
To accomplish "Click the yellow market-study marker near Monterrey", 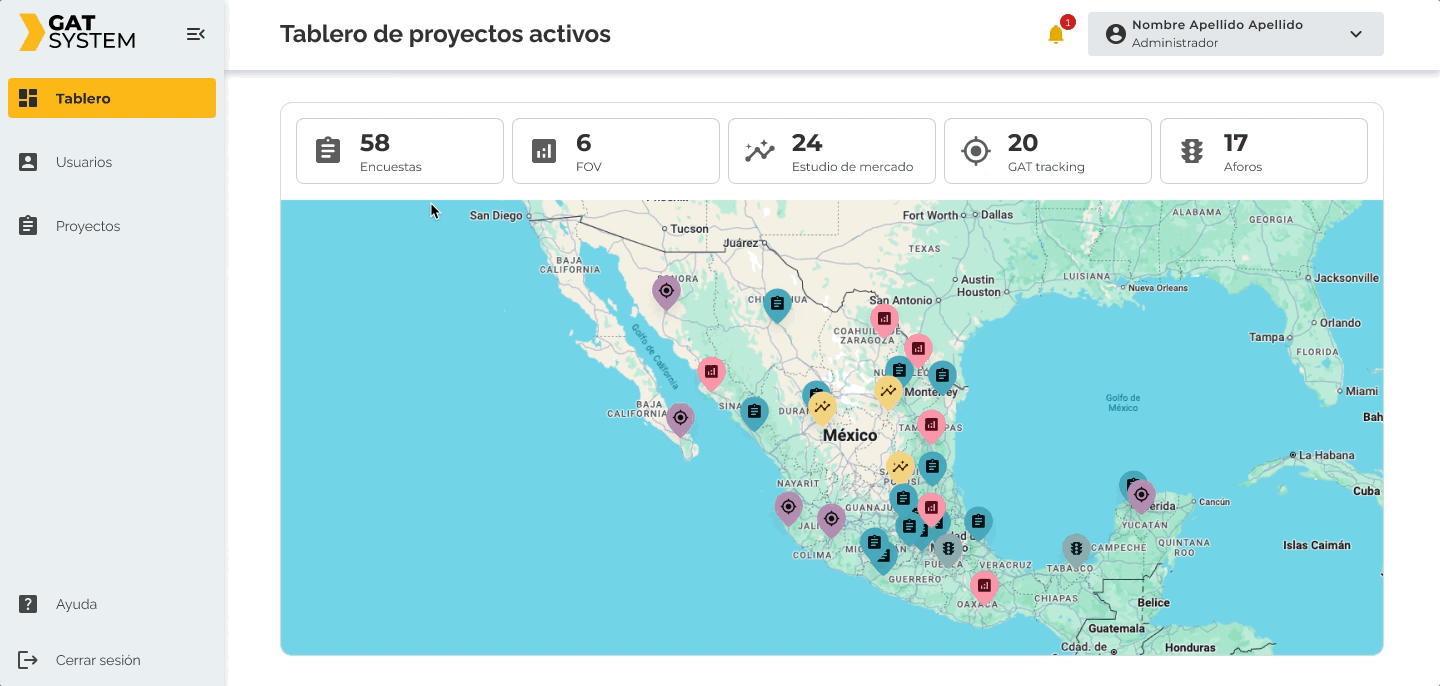I will [x=888, y=391].
